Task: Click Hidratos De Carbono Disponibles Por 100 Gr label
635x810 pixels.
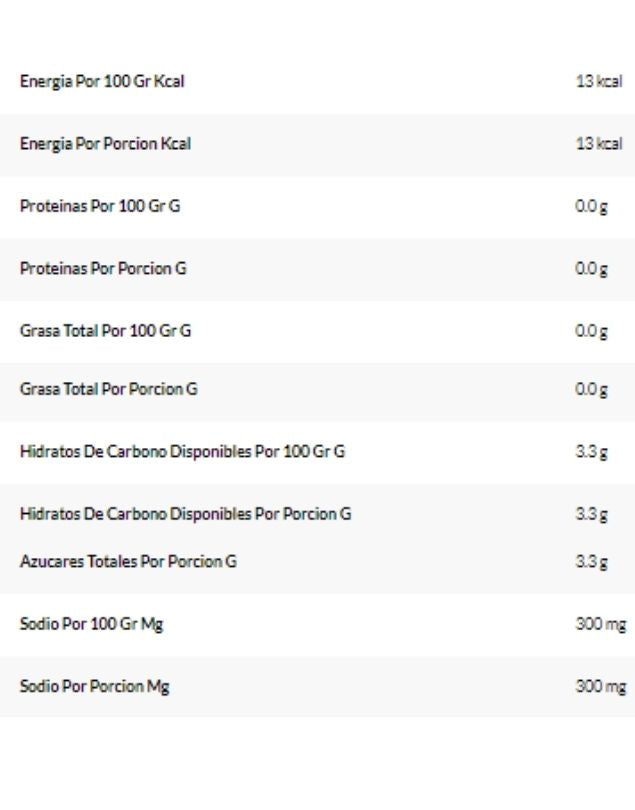Action: click(x=182, y=451)
